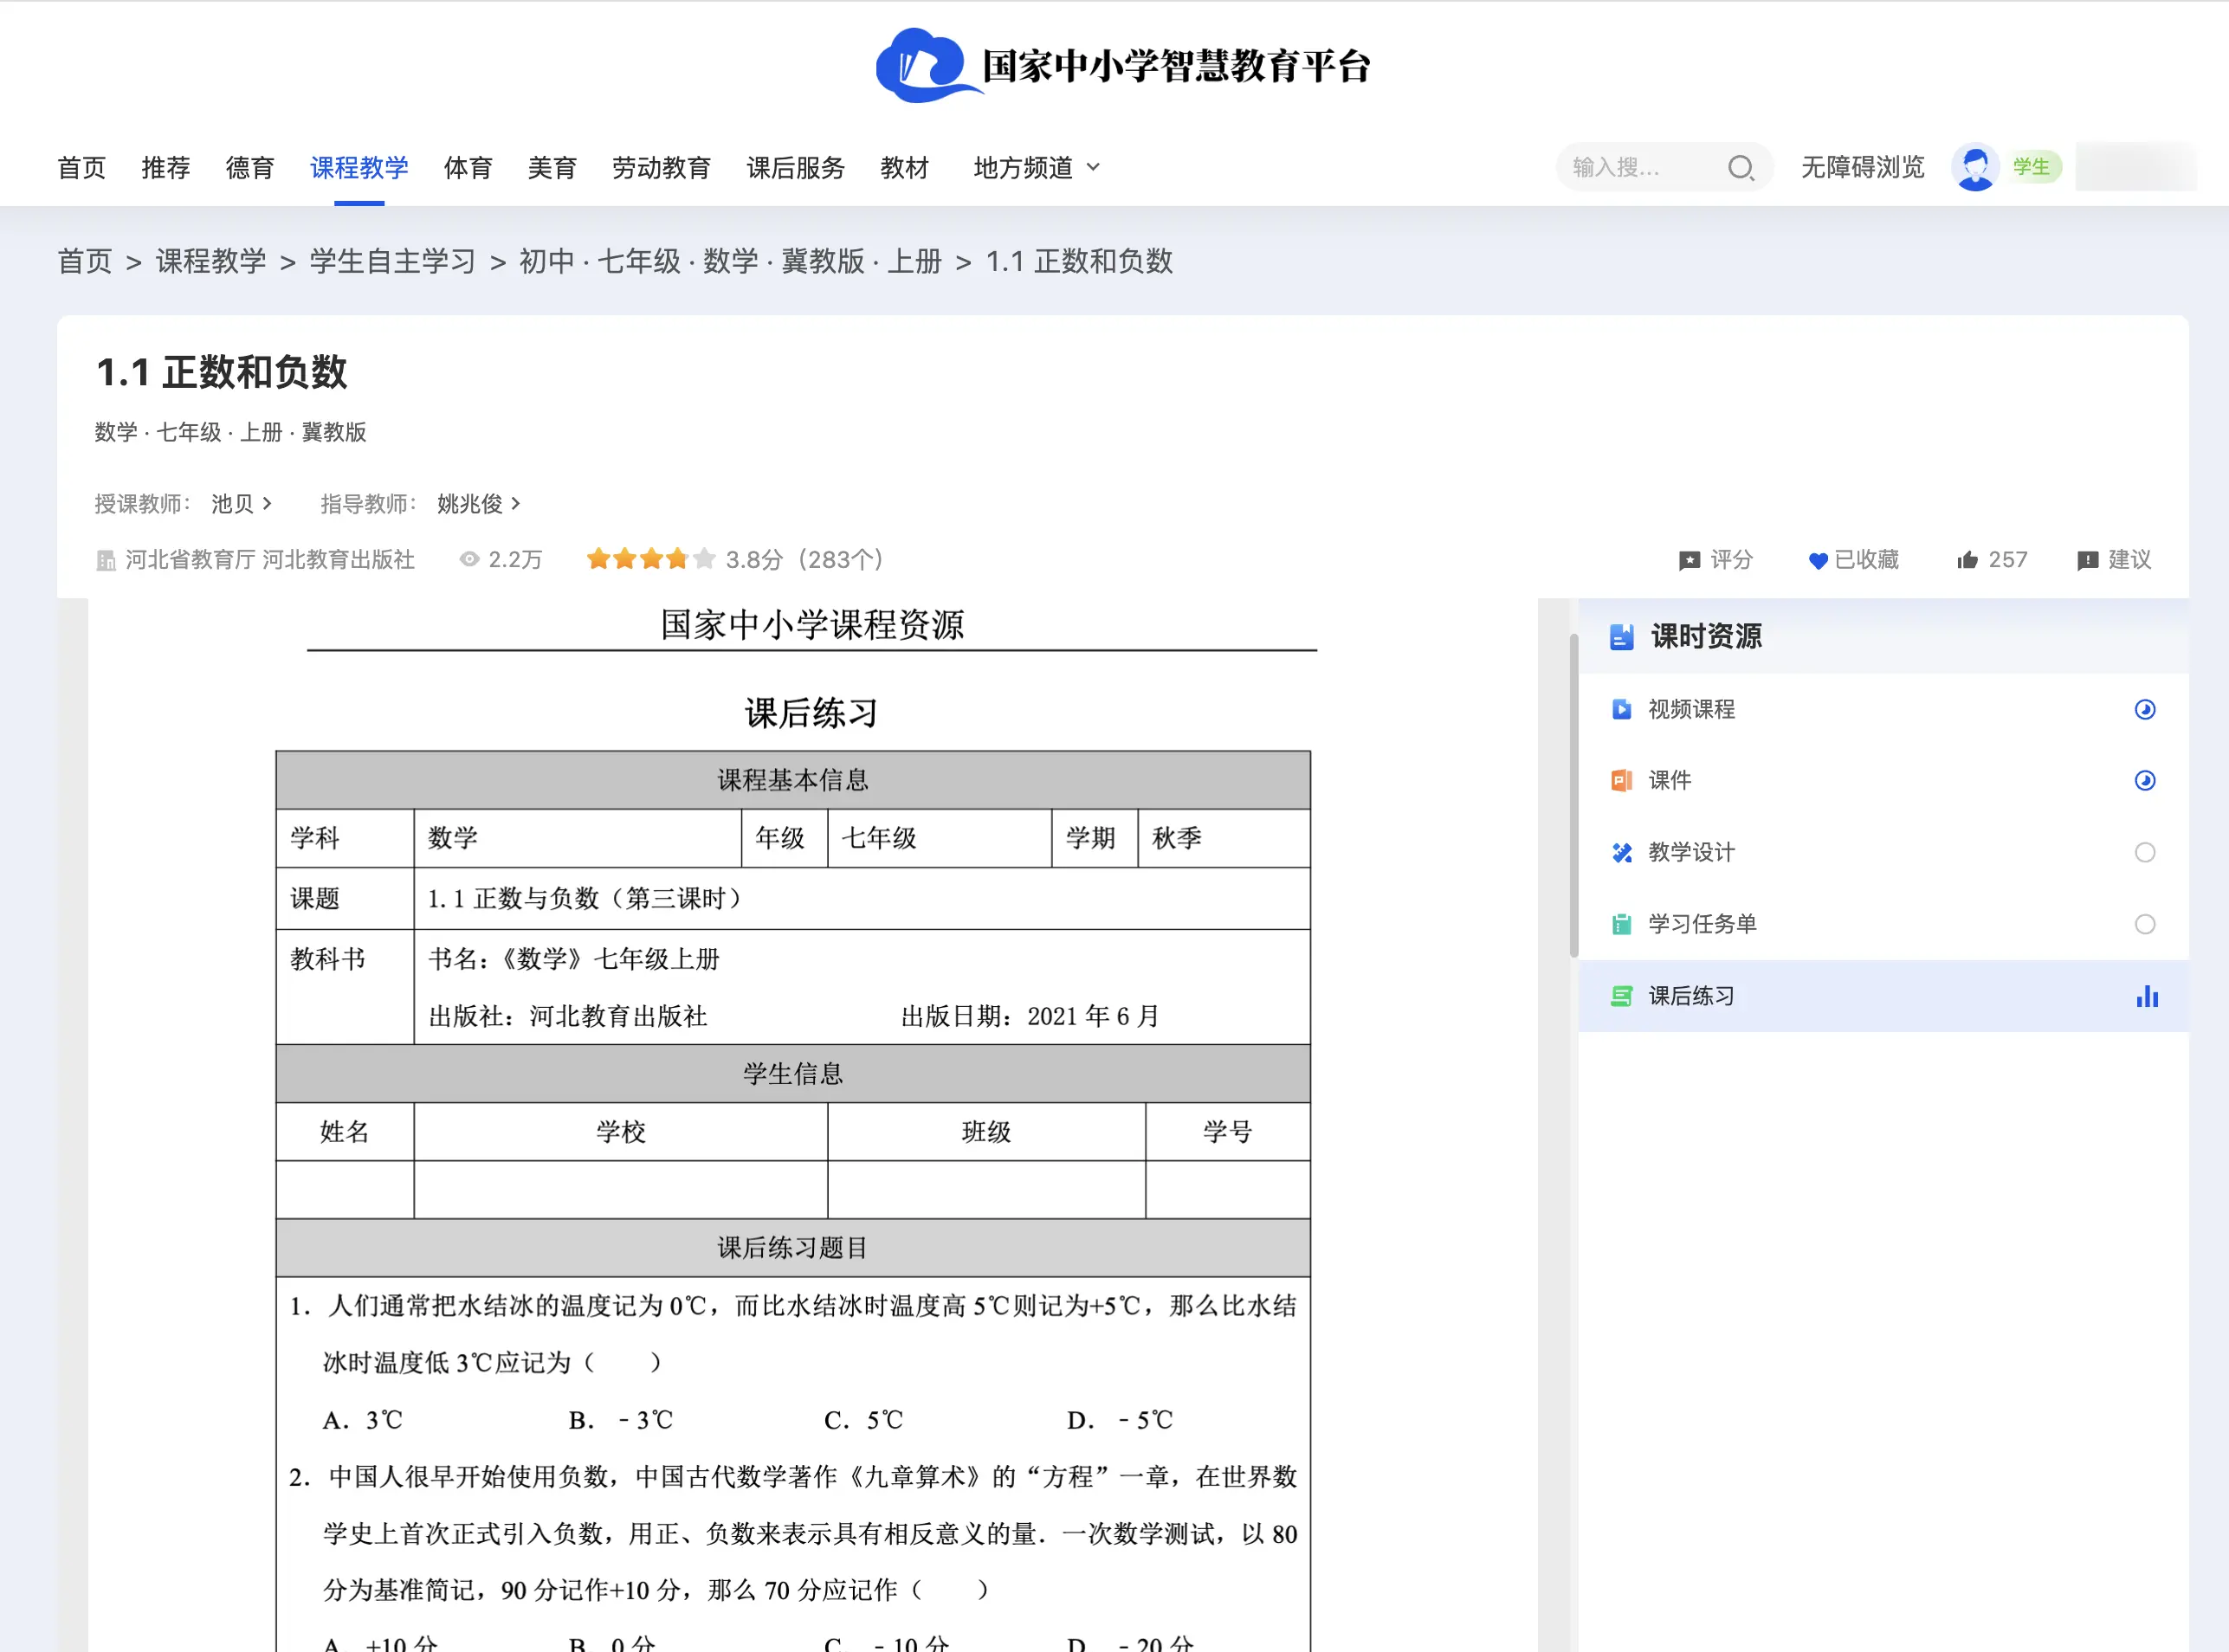
Task: Open the 劳动教育 nav tab
Action: [661, 167]
